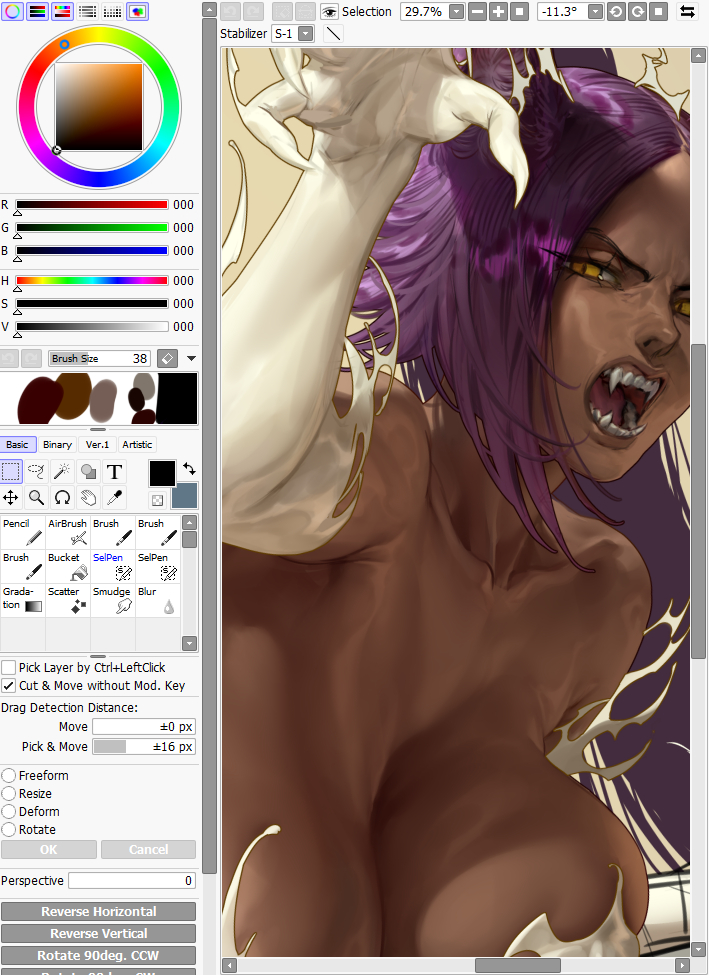
Task: Select the Magic Wand tool
Action: (62, 471)
